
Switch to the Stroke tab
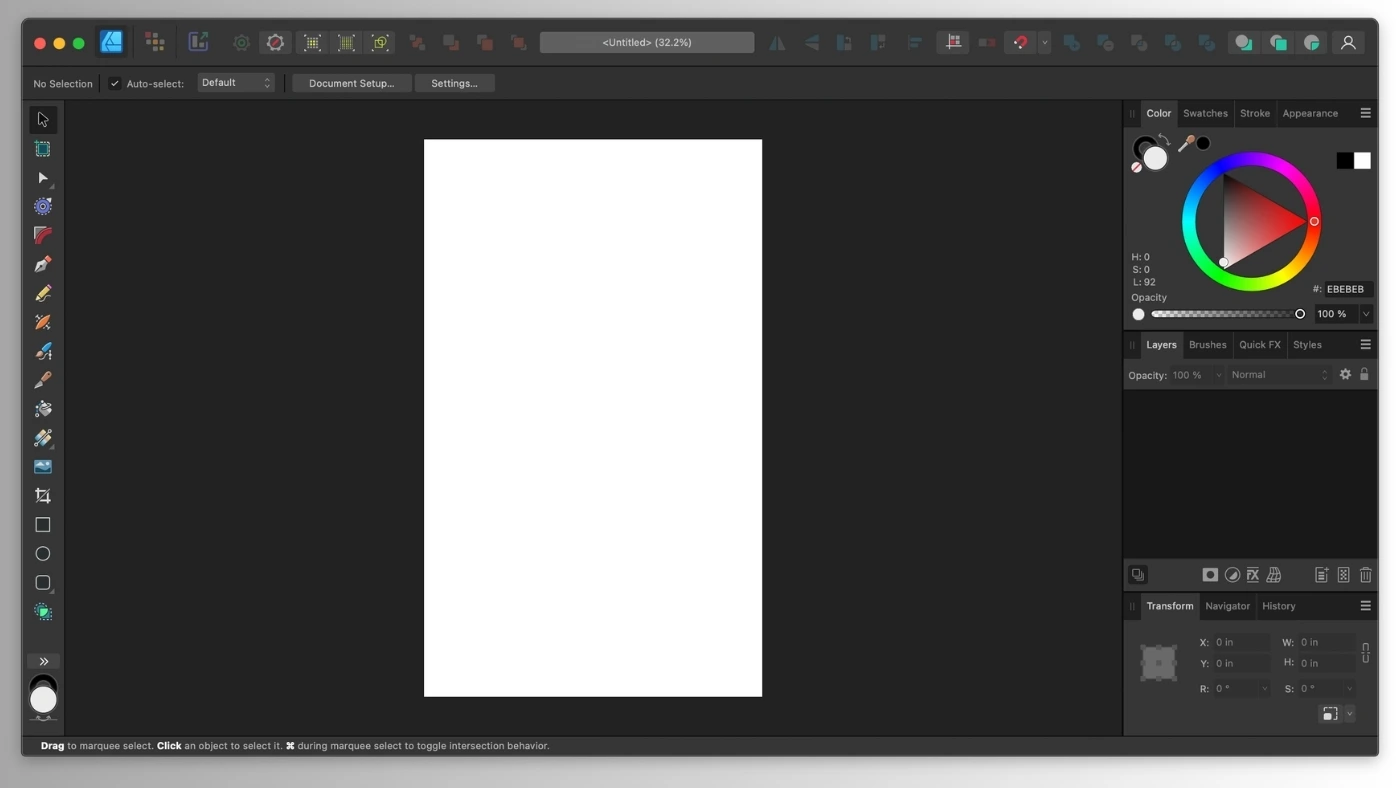[1255, 113]
